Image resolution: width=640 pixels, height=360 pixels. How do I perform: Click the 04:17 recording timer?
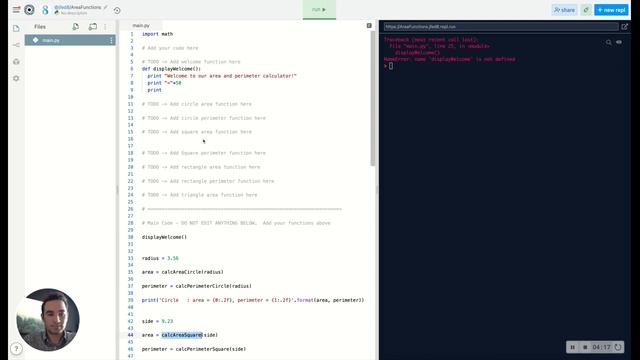click(601, 347)
